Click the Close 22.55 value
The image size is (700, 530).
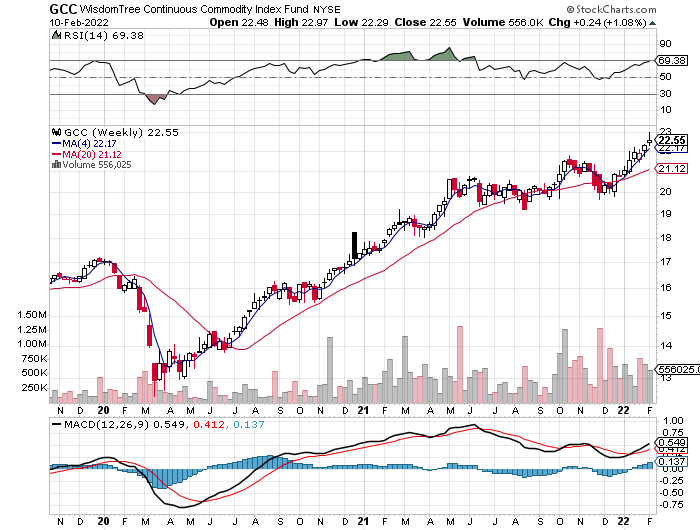point(425,22)
